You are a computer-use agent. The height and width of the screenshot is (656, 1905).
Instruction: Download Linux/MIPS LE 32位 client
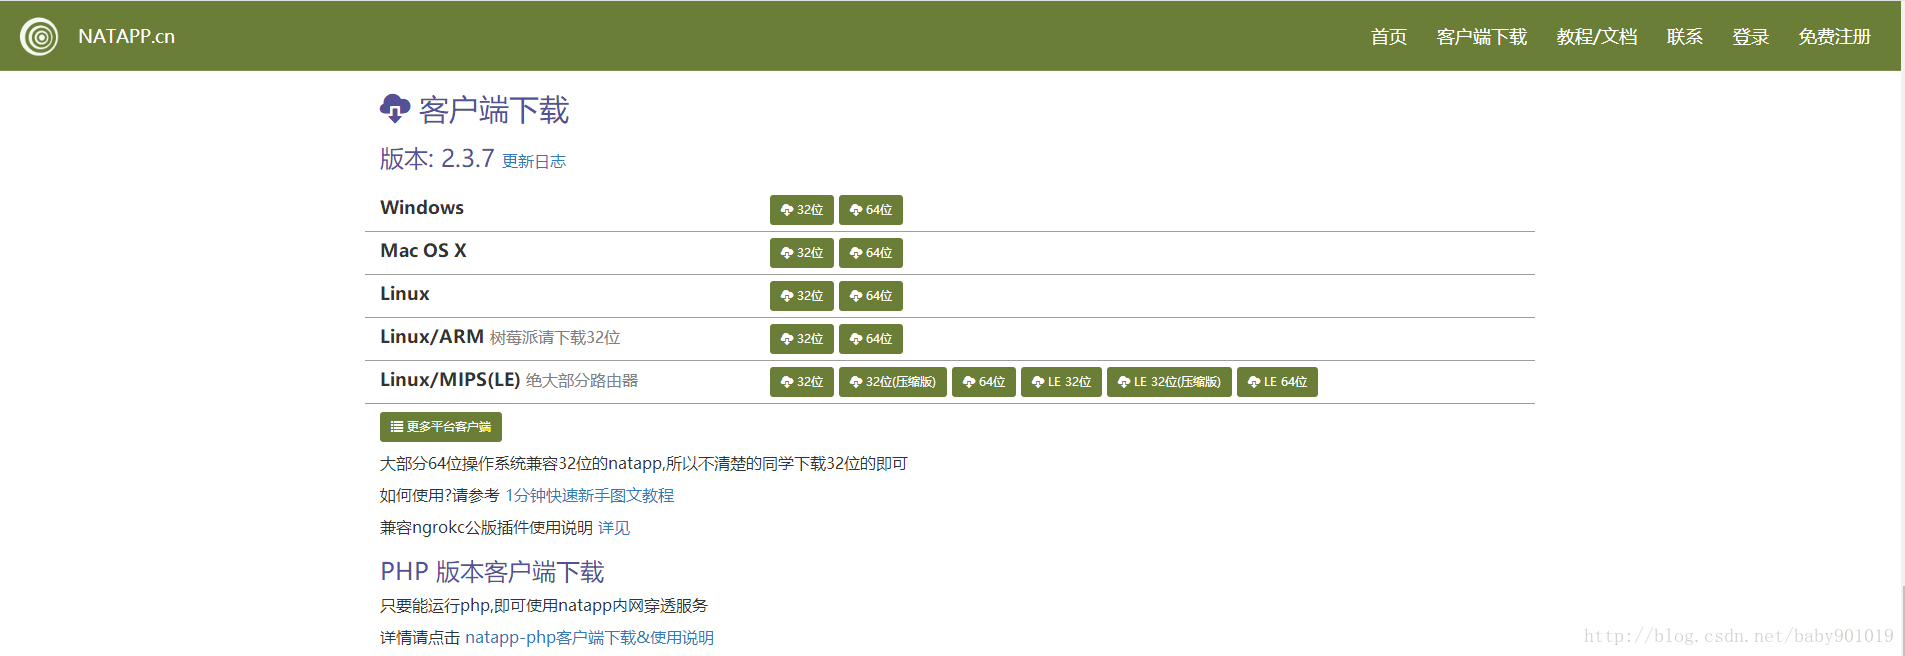[1061, 382]
